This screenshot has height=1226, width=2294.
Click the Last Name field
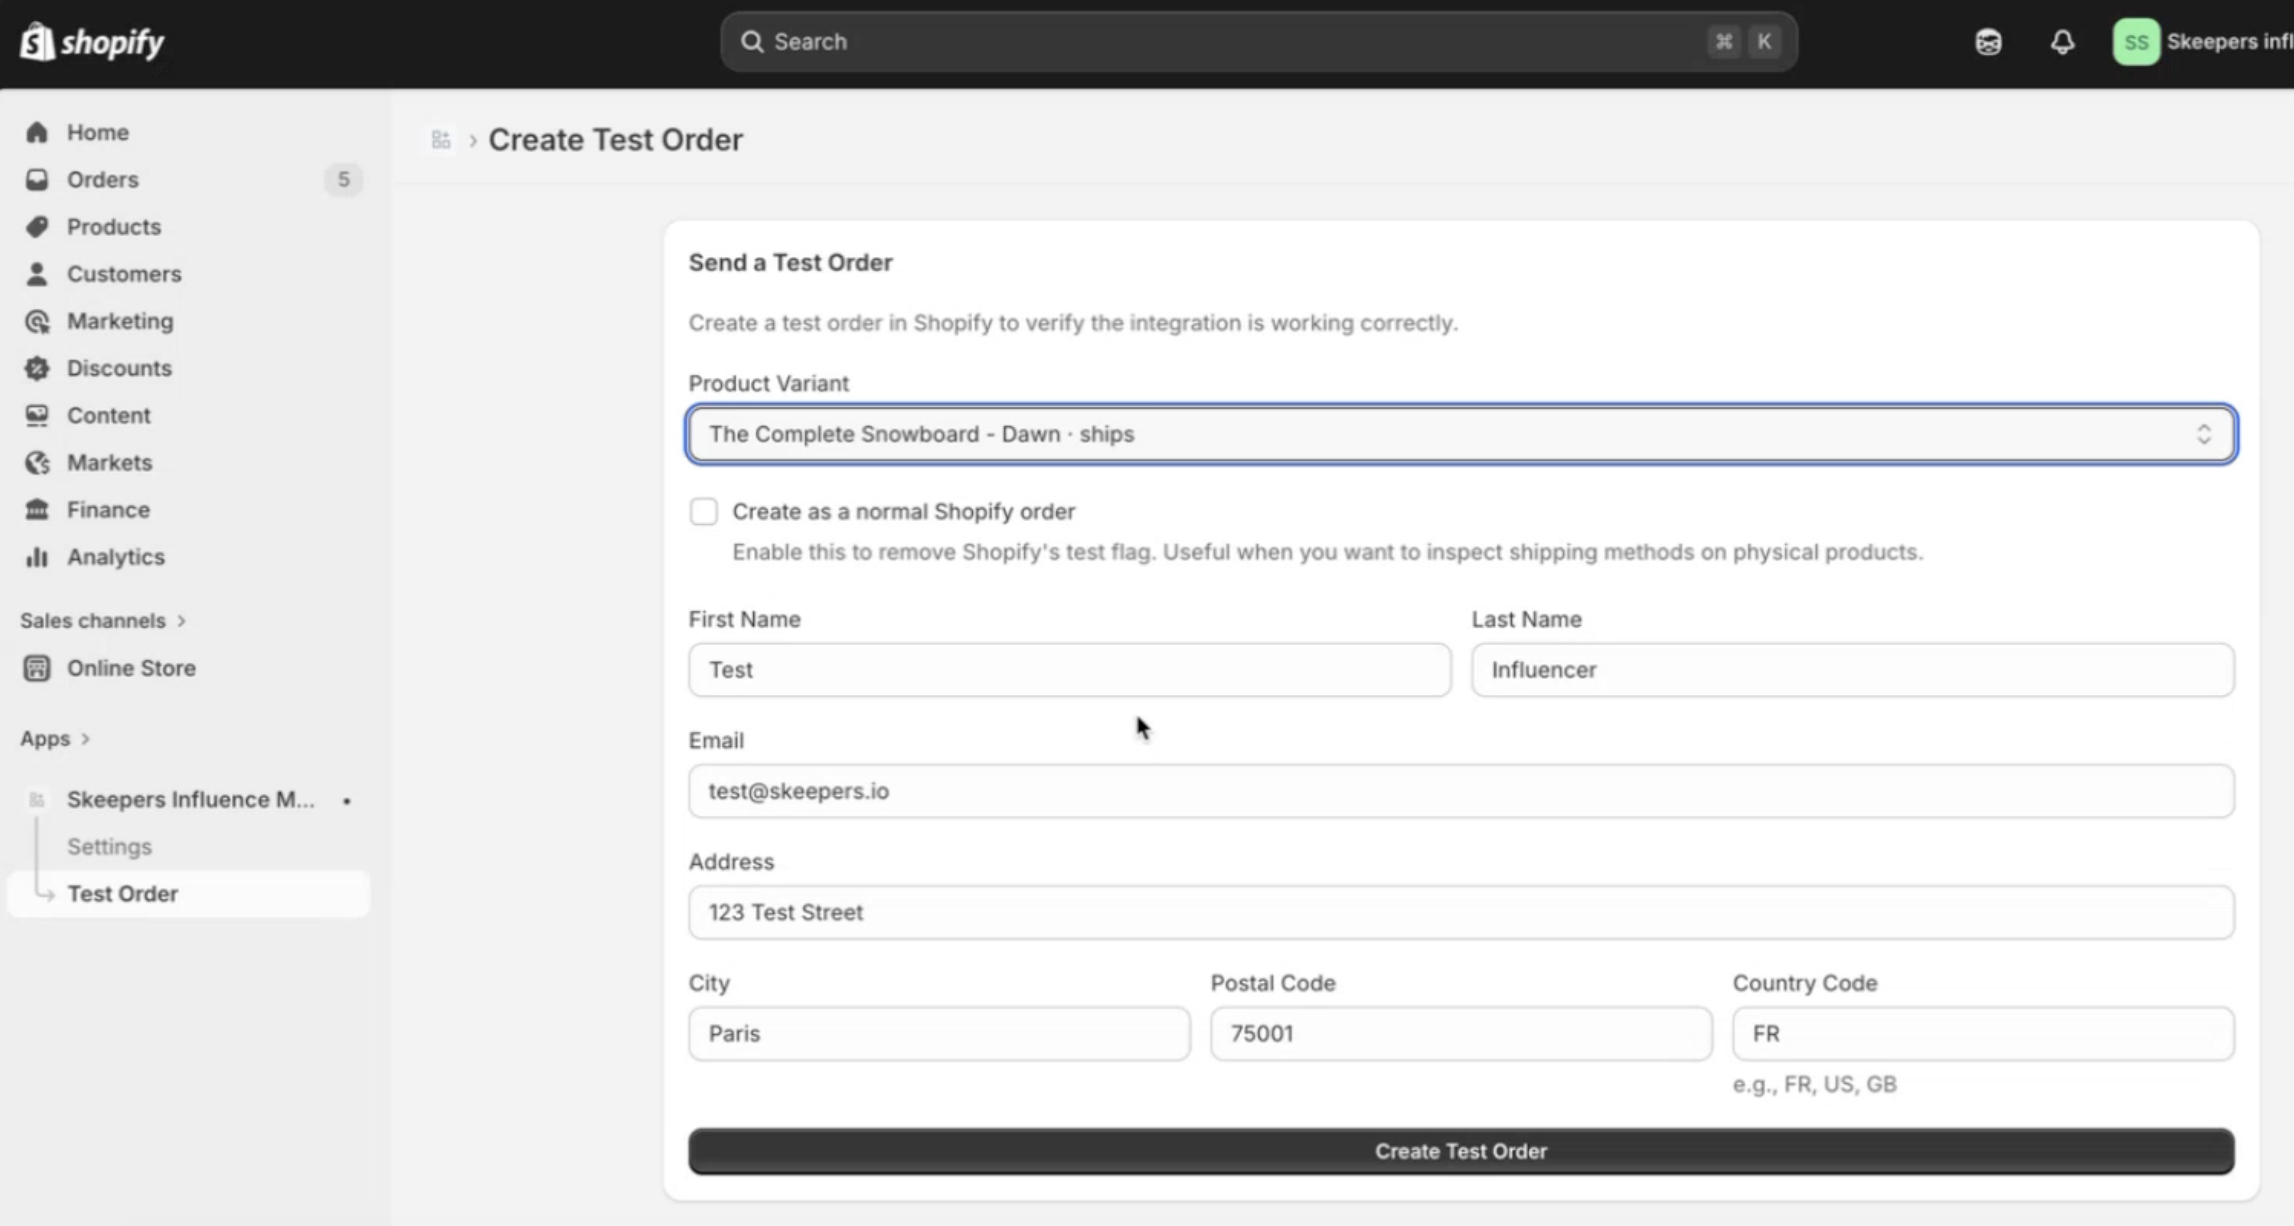pyautogui.click(x=1852, y=670)
